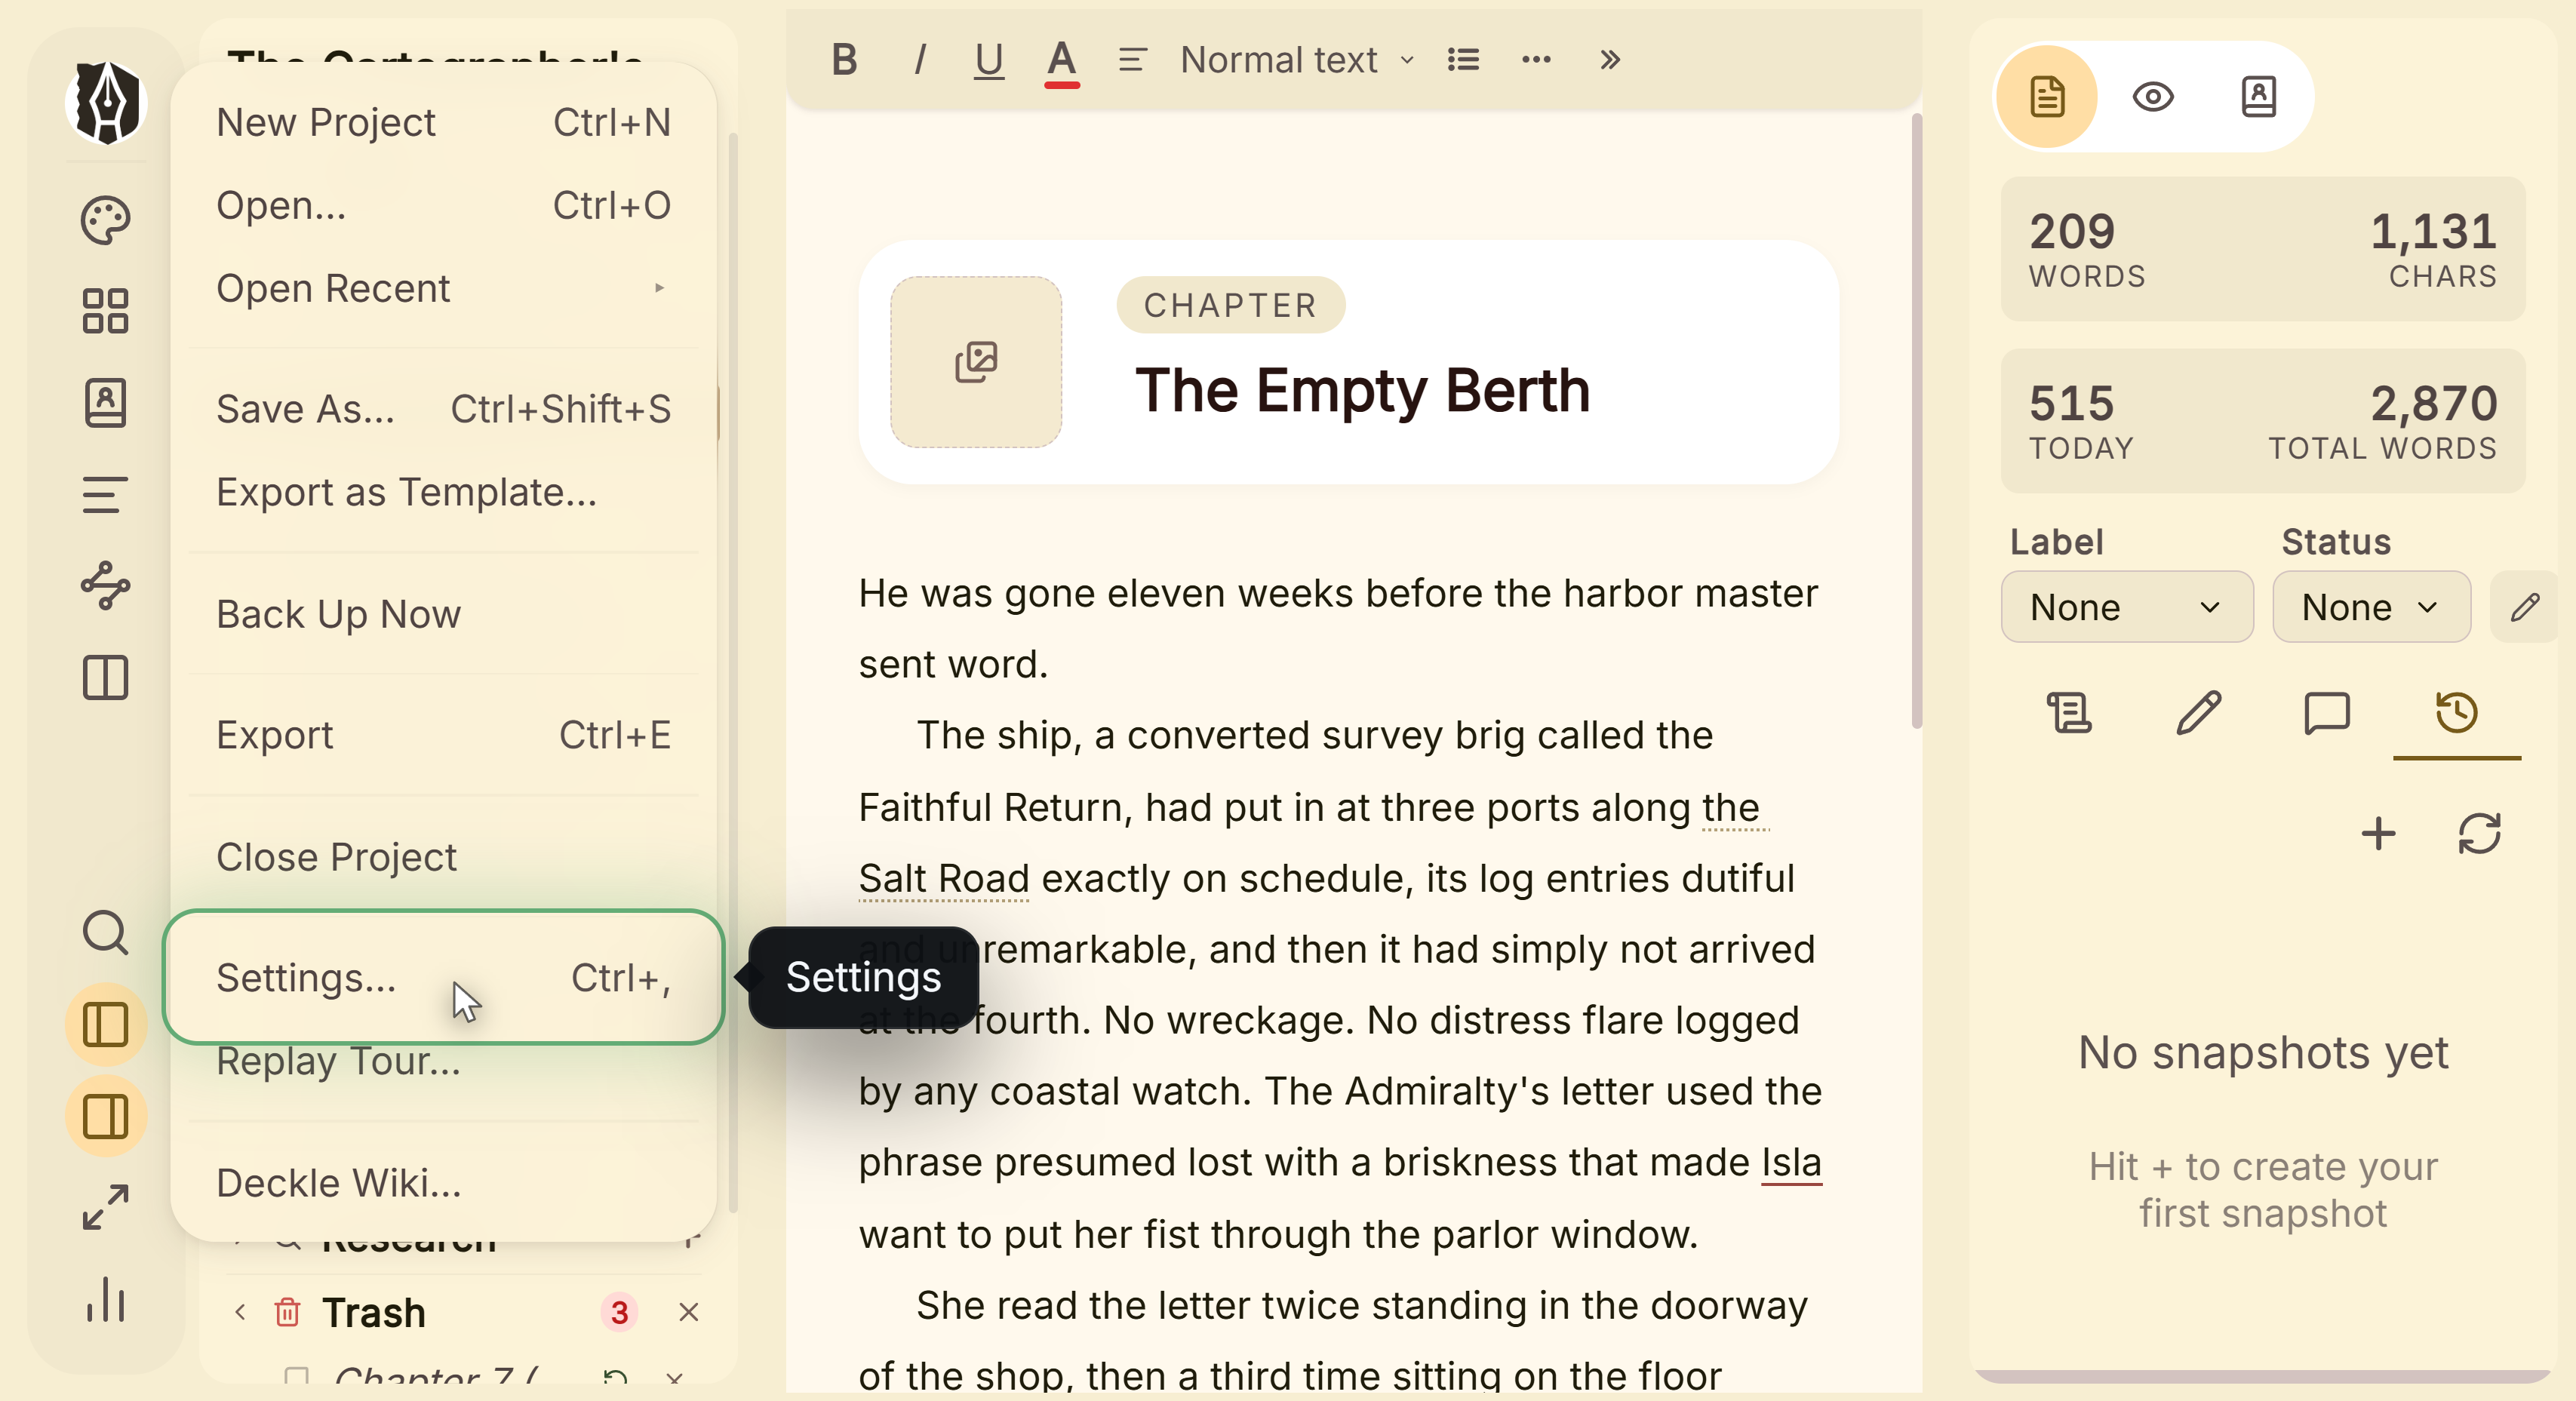The image size is (2576, 1401).
Task: Open the theme palette icon in sidebar
Action: pyautogui.click(x=105, y=220)
